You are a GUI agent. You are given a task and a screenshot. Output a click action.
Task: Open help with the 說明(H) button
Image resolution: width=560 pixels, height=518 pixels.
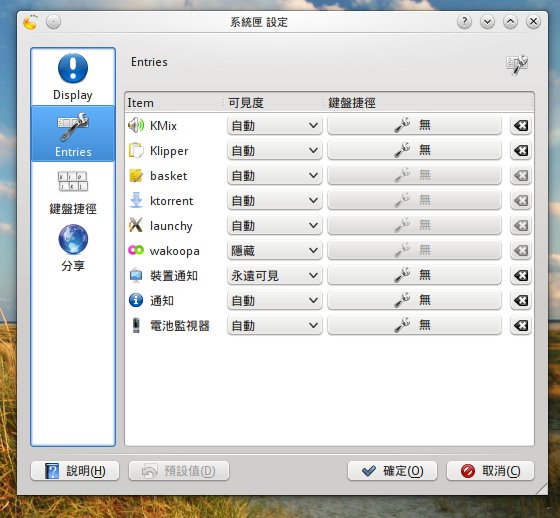(x=75, y=471)
